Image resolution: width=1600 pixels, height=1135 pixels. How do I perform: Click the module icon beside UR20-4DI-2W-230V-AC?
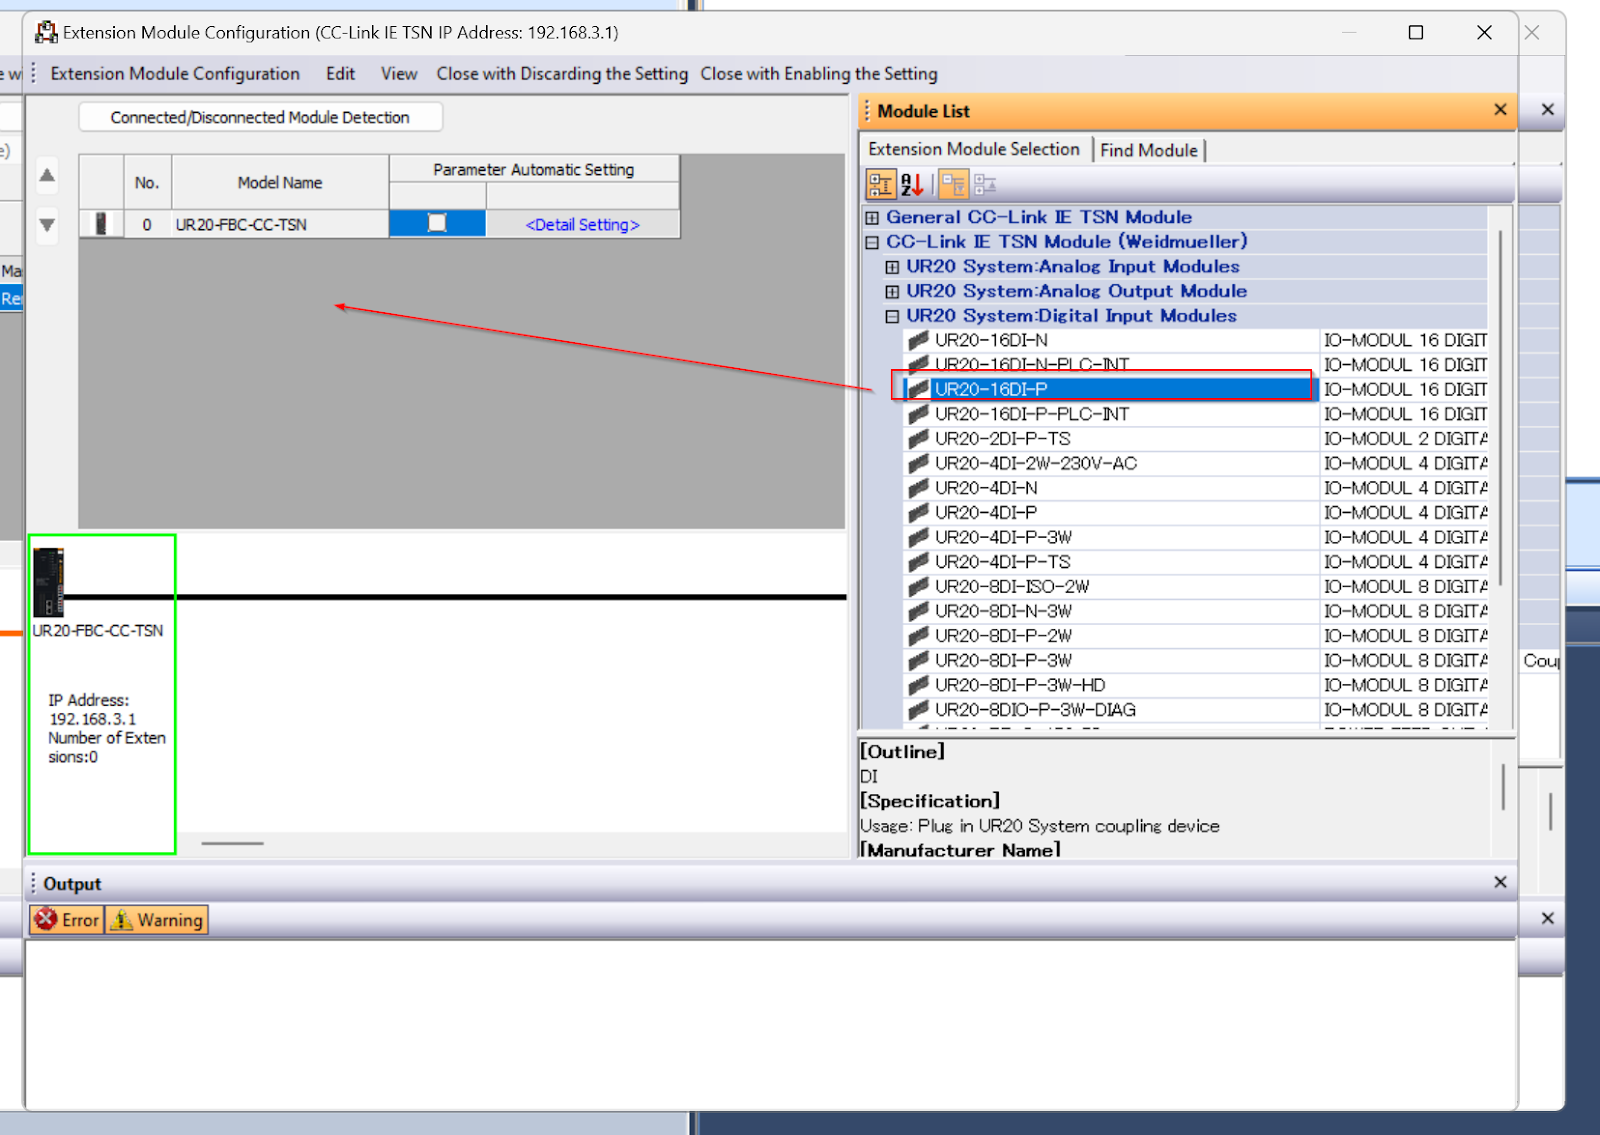[918, 463]
